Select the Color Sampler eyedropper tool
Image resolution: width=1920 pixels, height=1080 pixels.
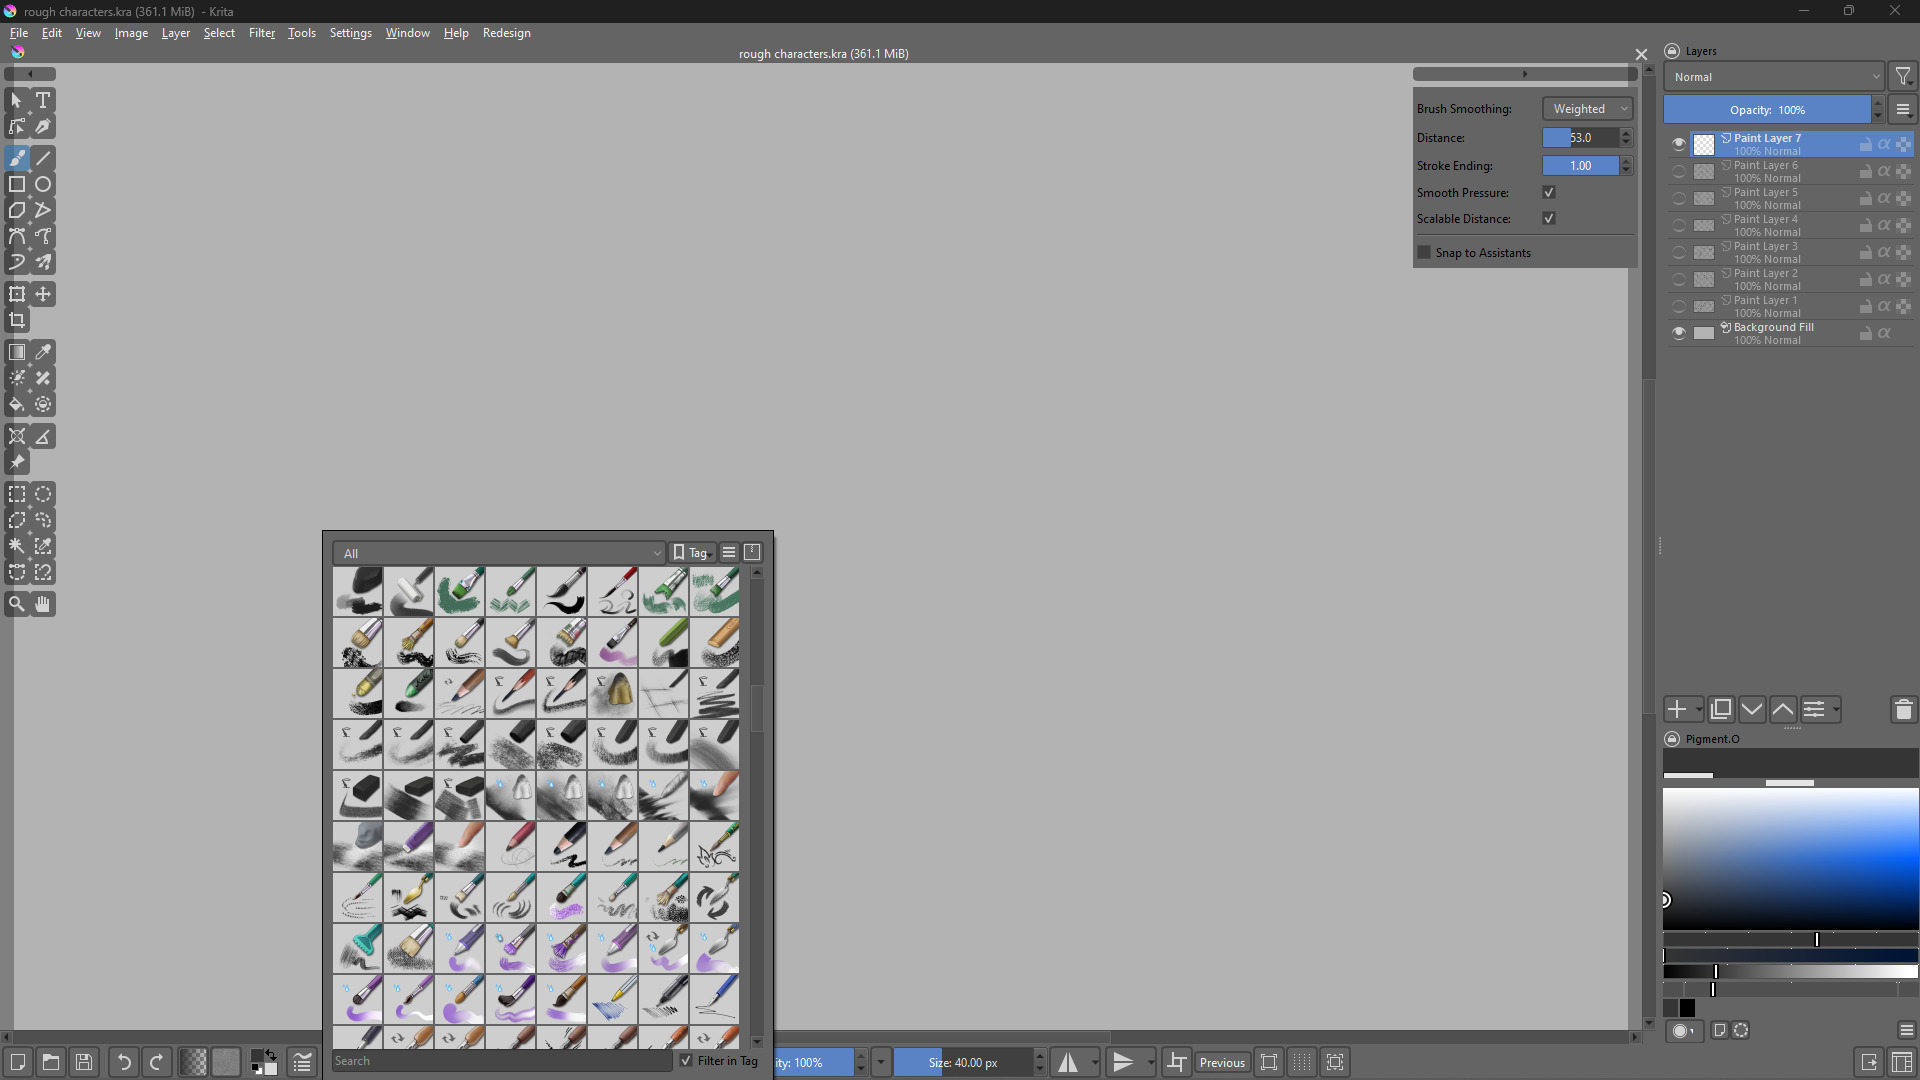point(43,352)
